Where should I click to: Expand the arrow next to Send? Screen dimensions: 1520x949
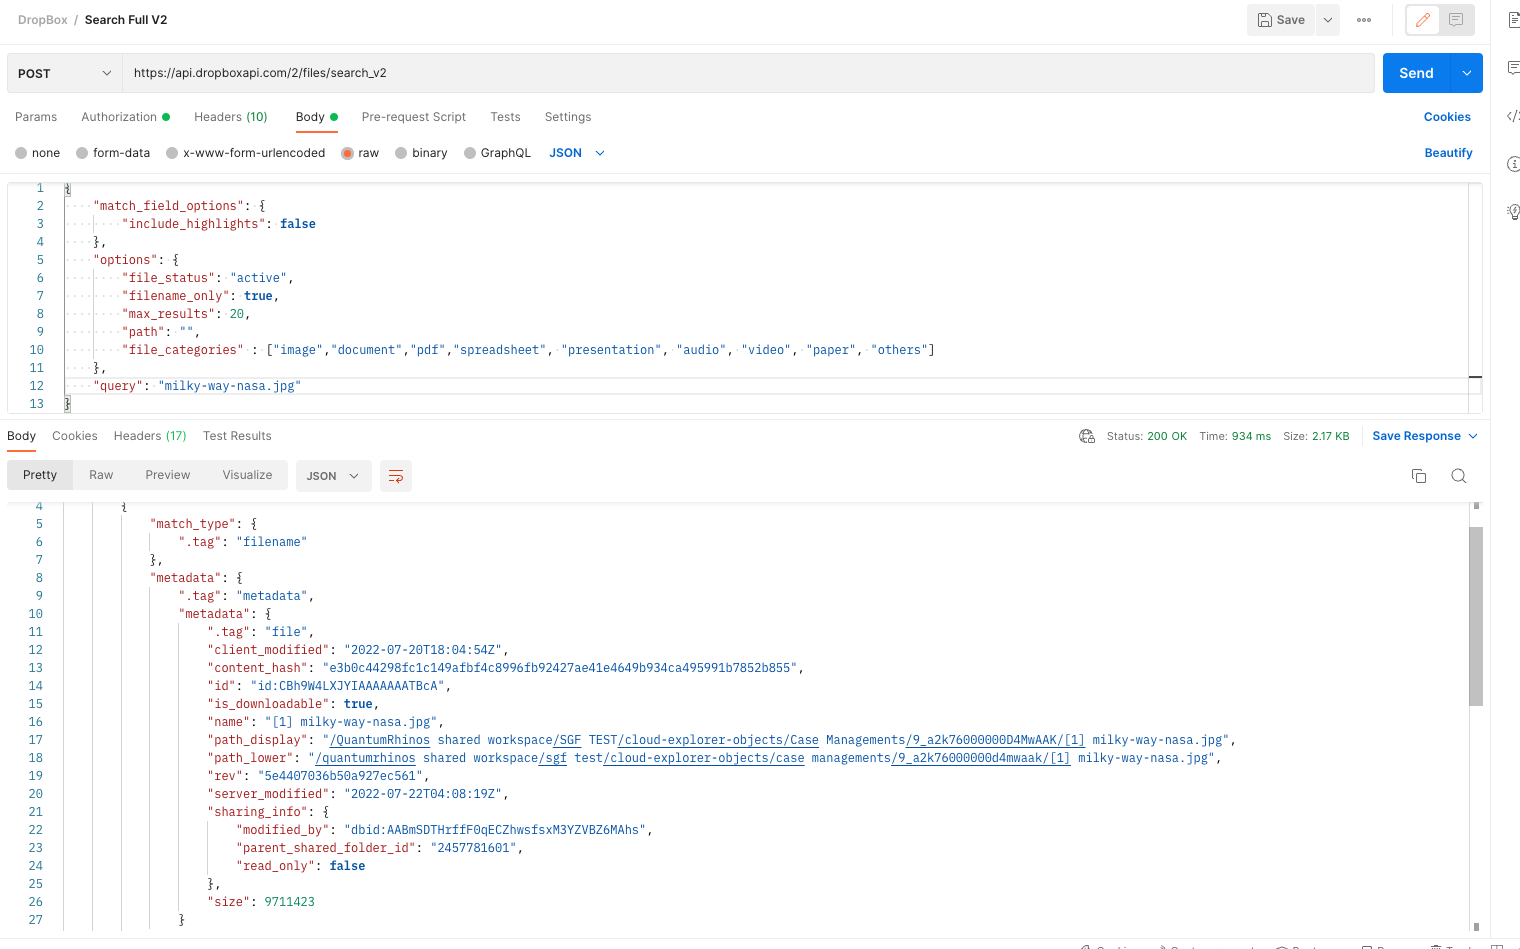click(1467, 73)
